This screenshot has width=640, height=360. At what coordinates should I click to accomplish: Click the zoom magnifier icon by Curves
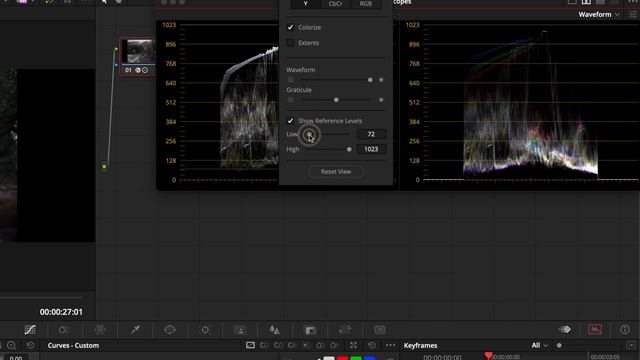(x=11, y=345)
